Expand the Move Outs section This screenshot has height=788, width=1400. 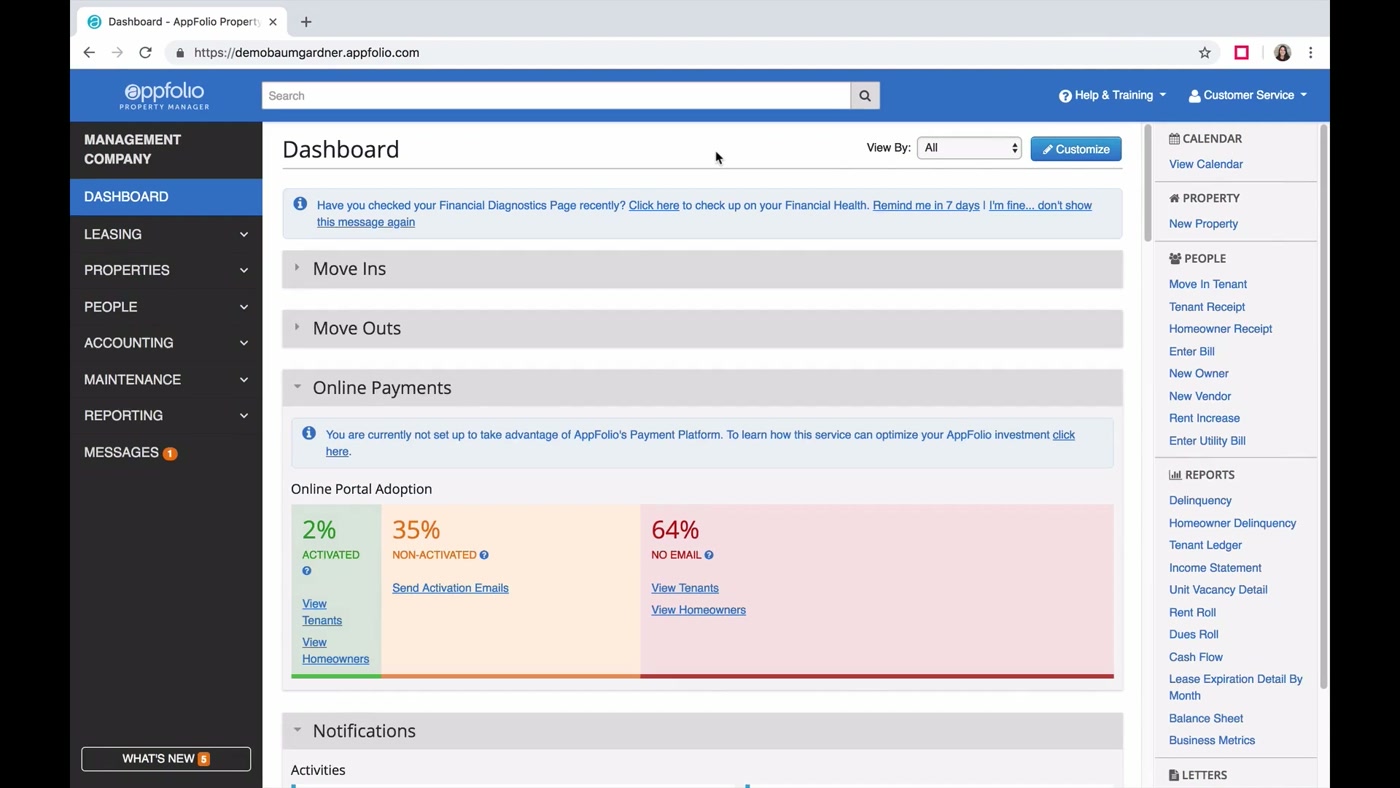pos(702,328)
